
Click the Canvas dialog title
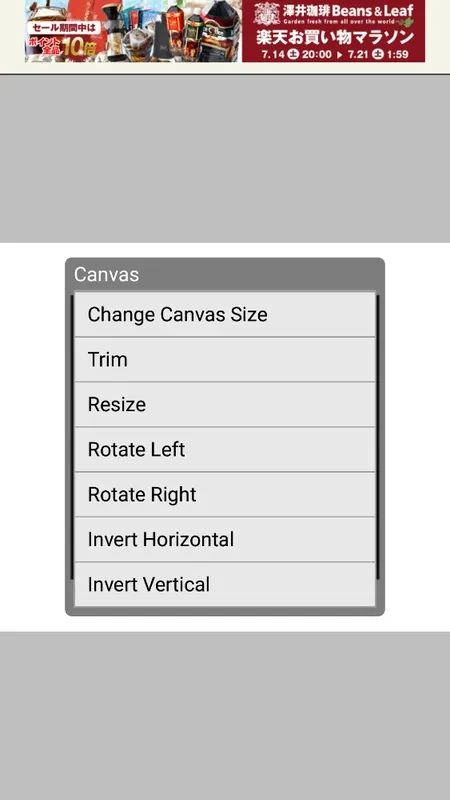[106, 274]
